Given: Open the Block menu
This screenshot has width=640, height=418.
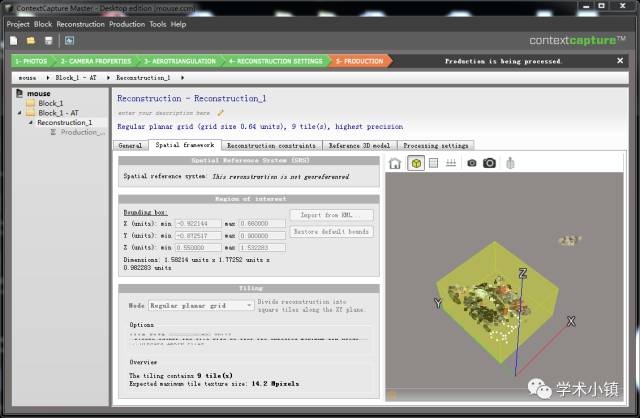Looking at the screenshot, I should tap(43, 24).
